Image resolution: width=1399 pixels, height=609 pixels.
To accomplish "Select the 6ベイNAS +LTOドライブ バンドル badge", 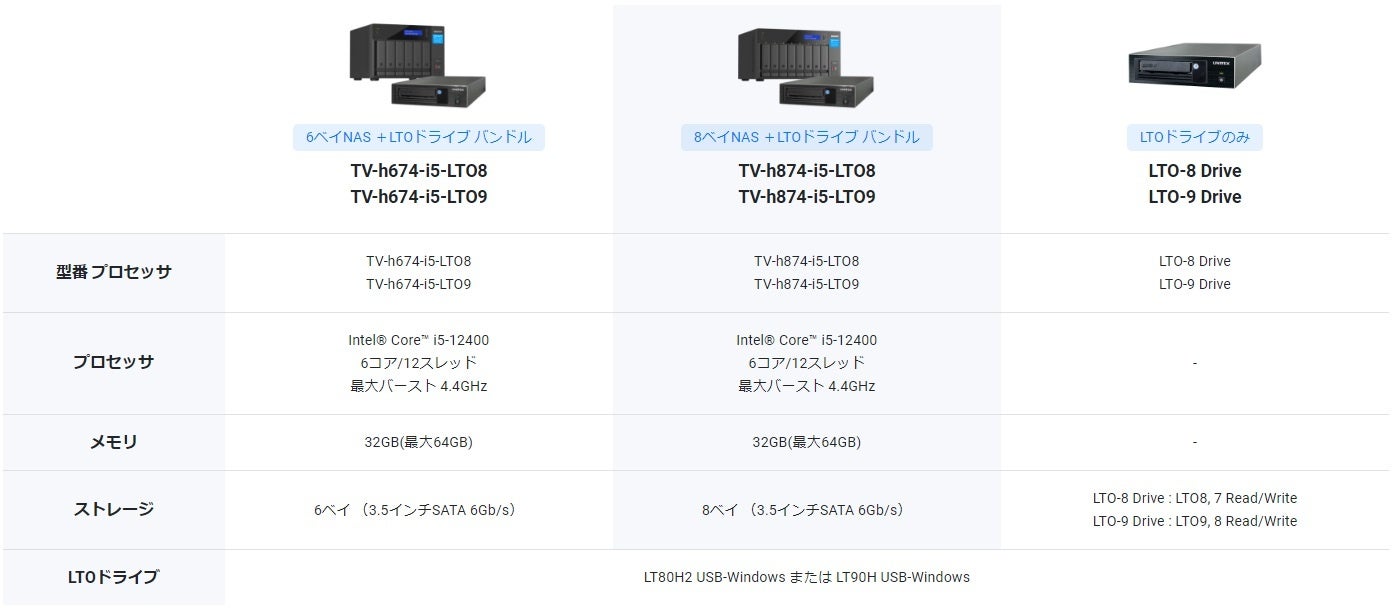I will click(x=418, y=137).
